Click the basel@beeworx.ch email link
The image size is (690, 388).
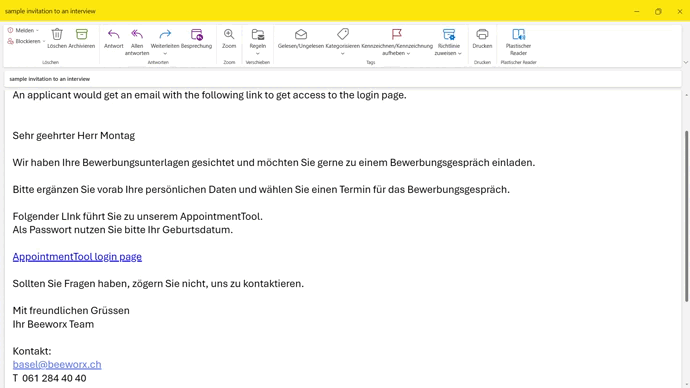57,364
